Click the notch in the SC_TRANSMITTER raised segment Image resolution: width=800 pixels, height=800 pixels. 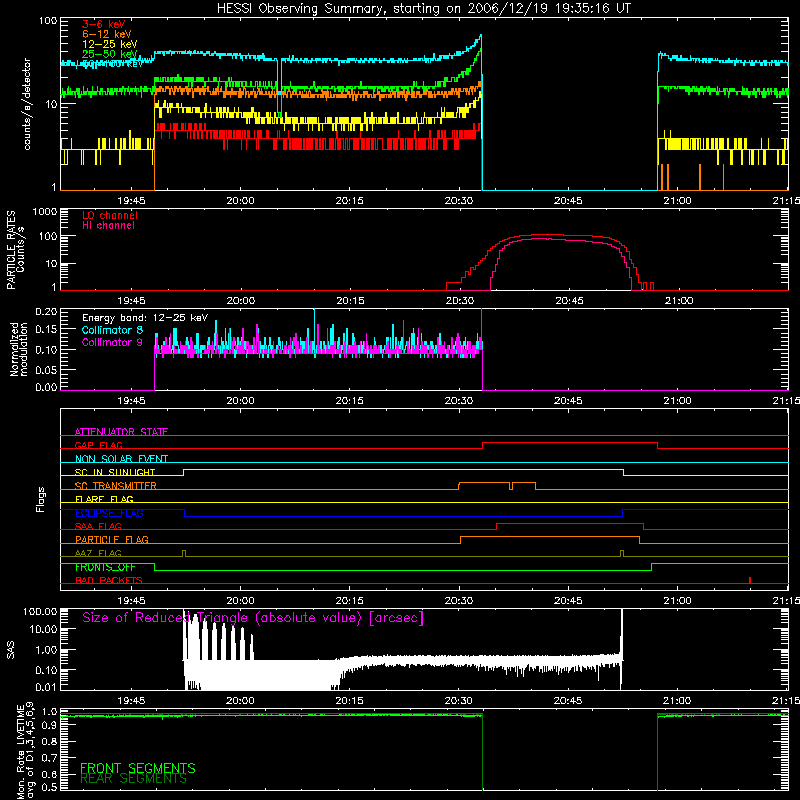[511, 486]
